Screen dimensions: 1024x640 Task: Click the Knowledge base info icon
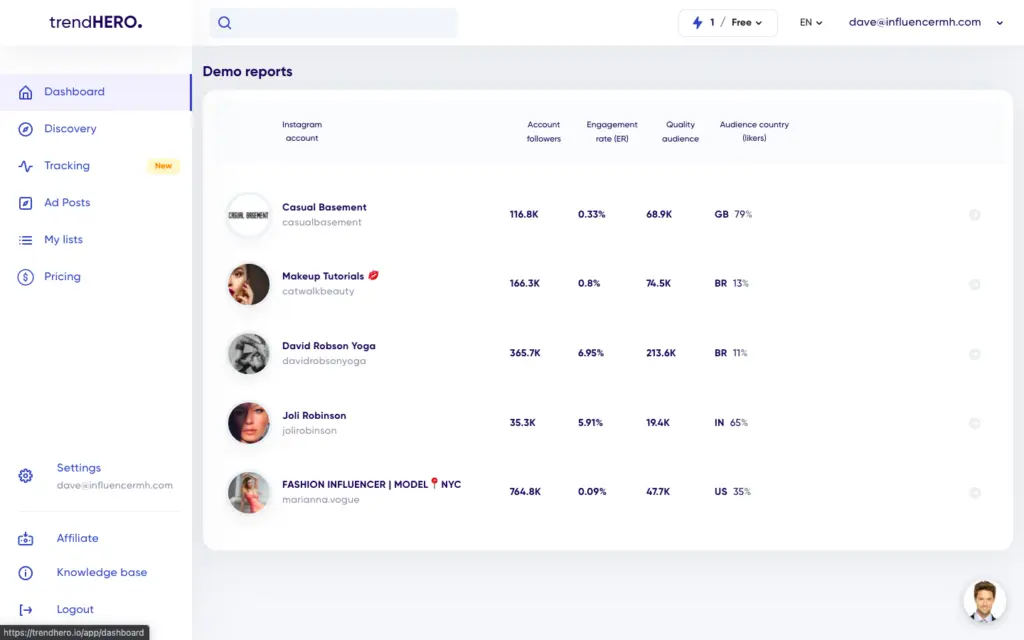pyautogui.click(x=26, y=573)
